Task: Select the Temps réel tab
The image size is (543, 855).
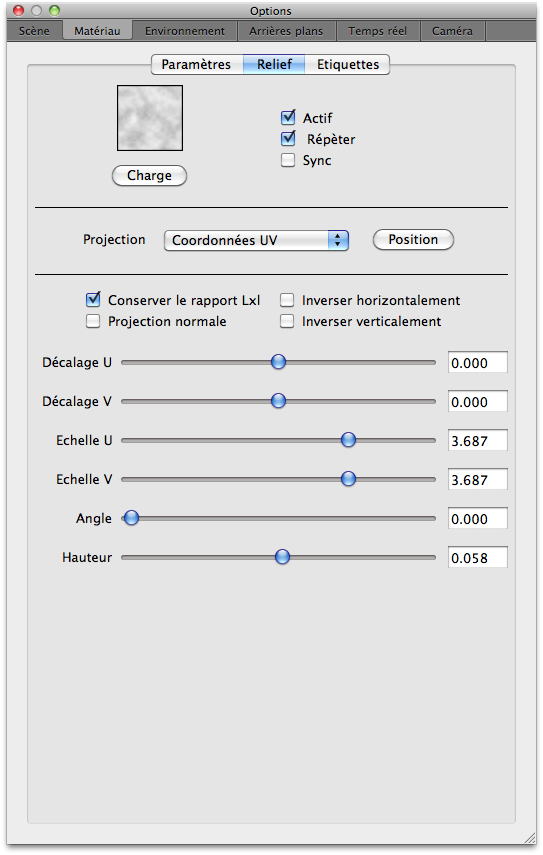Action: [378, 31]
